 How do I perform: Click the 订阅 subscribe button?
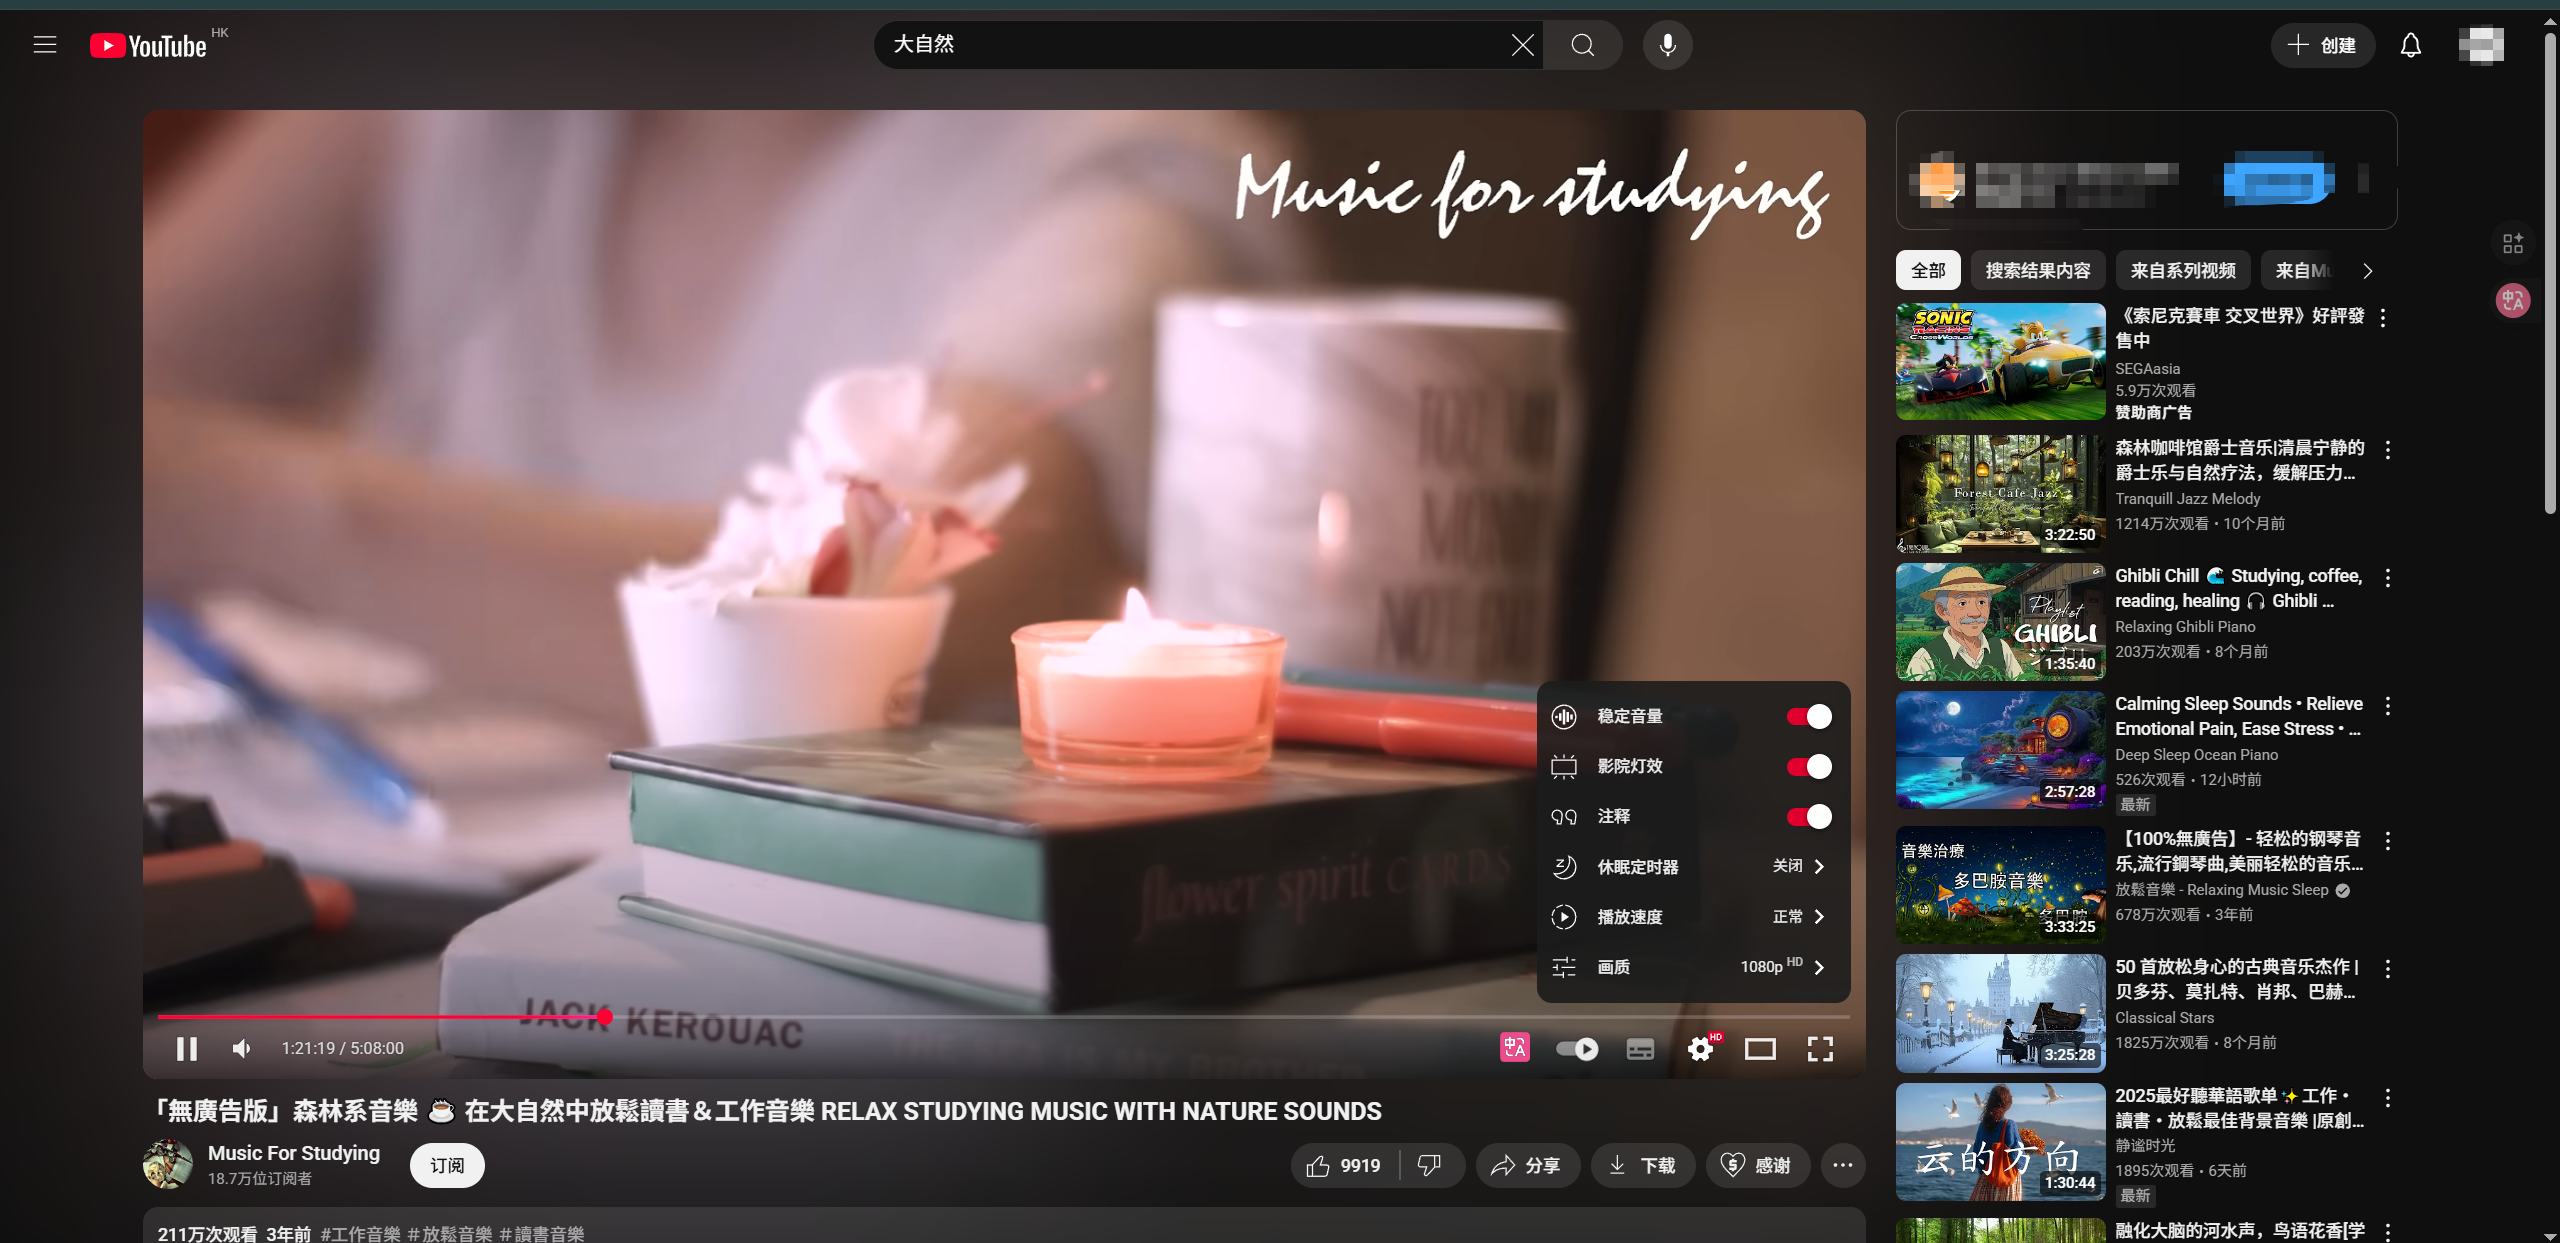(x=447, y=1165)
